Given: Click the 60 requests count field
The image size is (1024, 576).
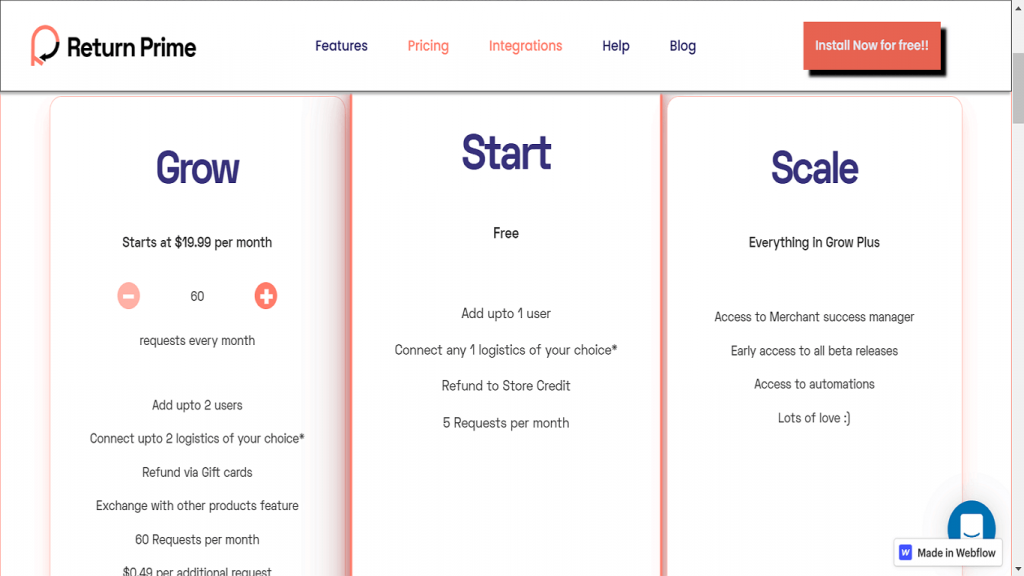Looking at the screenshot, I should (197, 295).
